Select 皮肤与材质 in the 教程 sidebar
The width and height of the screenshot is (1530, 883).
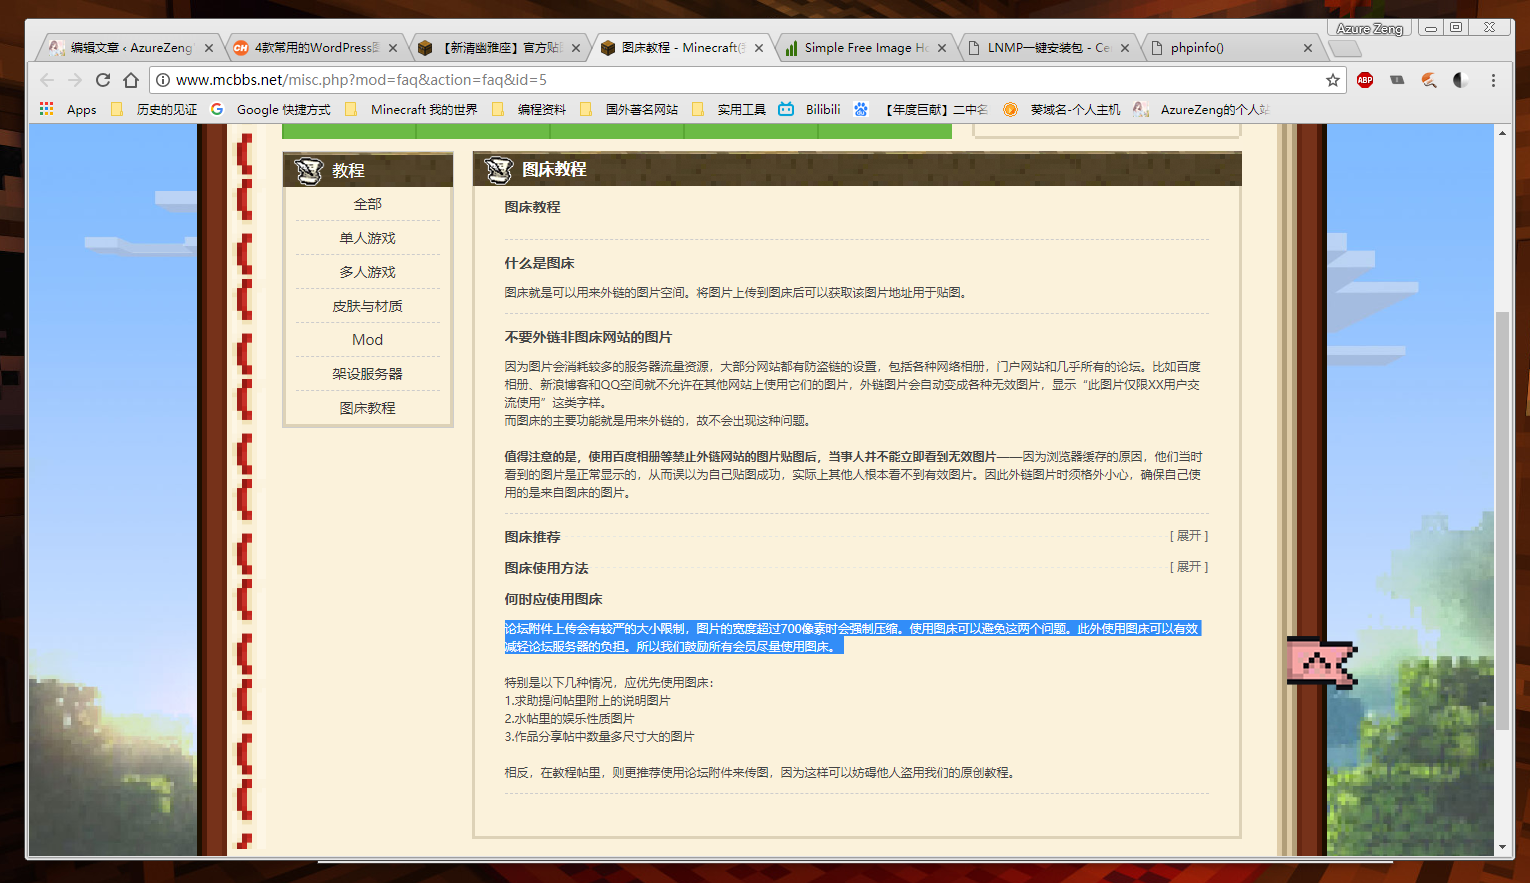tap(368, 306)
